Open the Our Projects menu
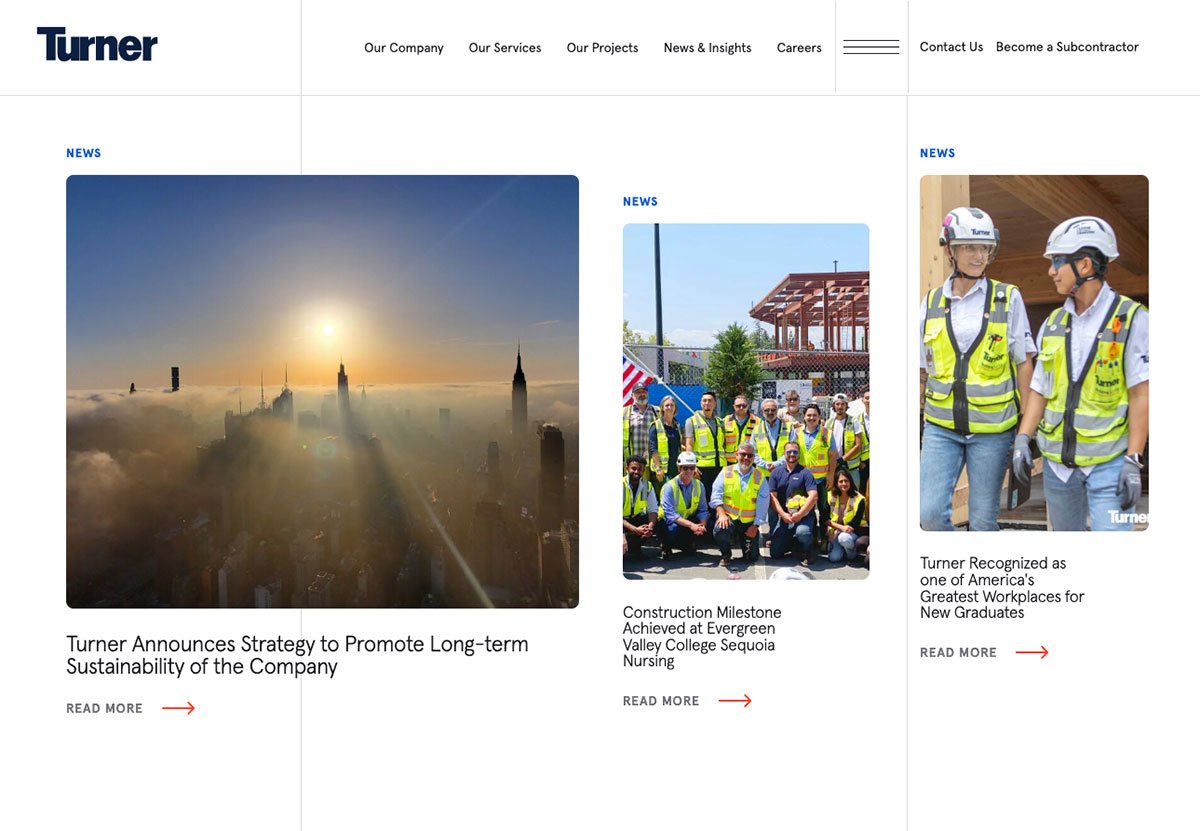The image size is (1200, 831). 602,47
